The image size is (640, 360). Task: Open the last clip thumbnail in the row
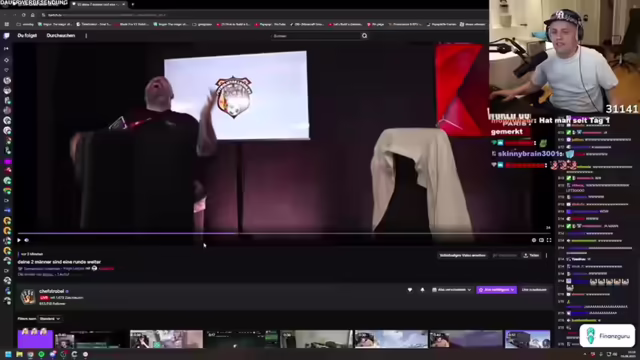pos(527,339)
